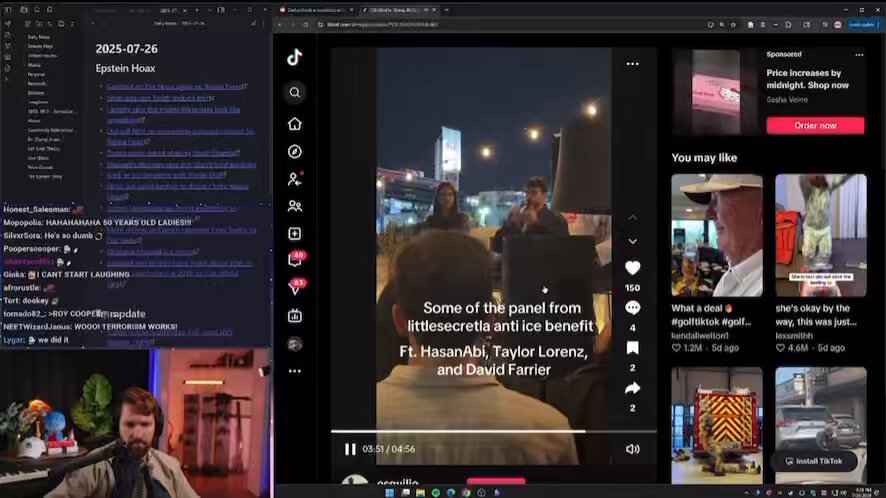Open the 'What a deal #golftiktok' video
This screenshot has height=498, width=886.
click(716, 235)
